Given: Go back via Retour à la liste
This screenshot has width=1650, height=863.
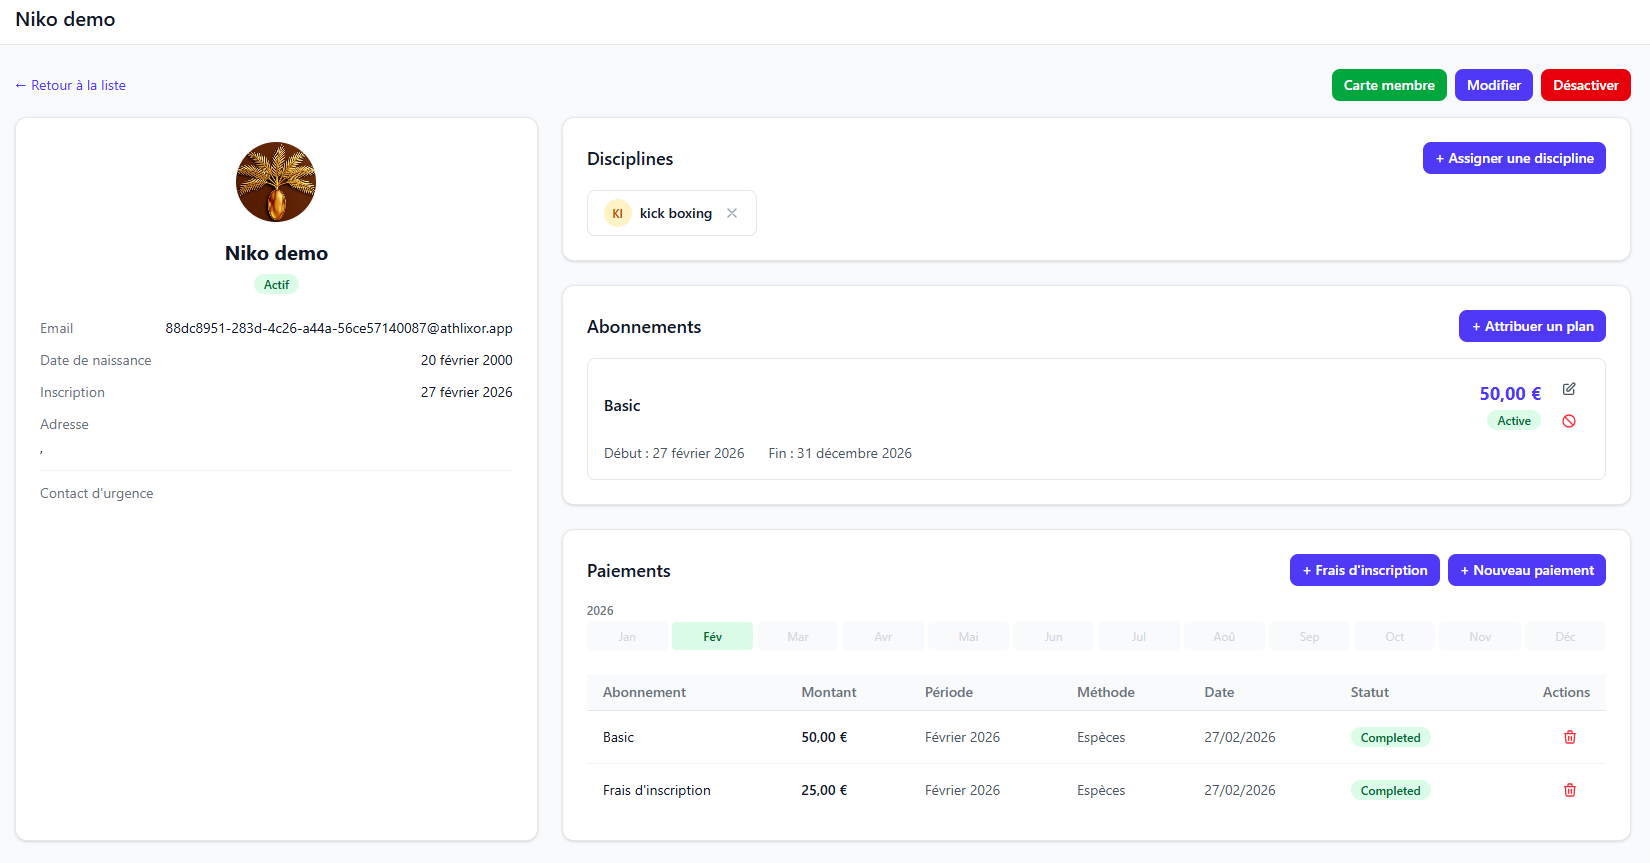Looking at the screenshot, I should 71,85.
